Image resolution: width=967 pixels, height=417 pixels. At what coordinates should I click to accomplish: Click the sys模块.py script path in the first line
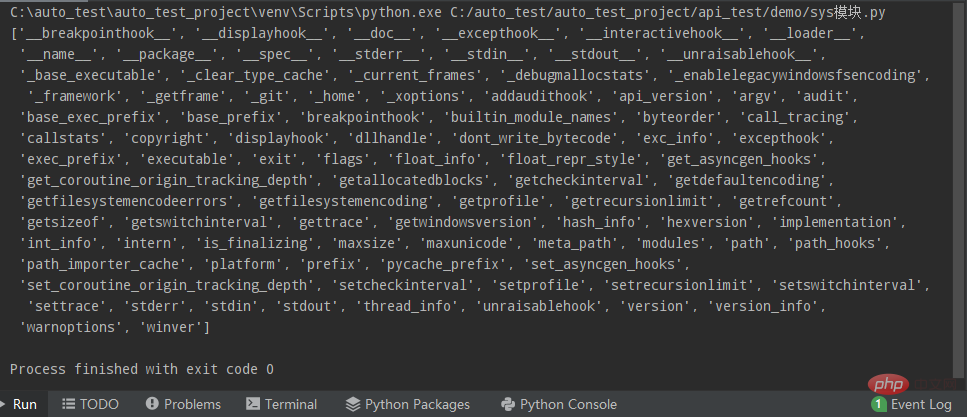coord(668,12)
